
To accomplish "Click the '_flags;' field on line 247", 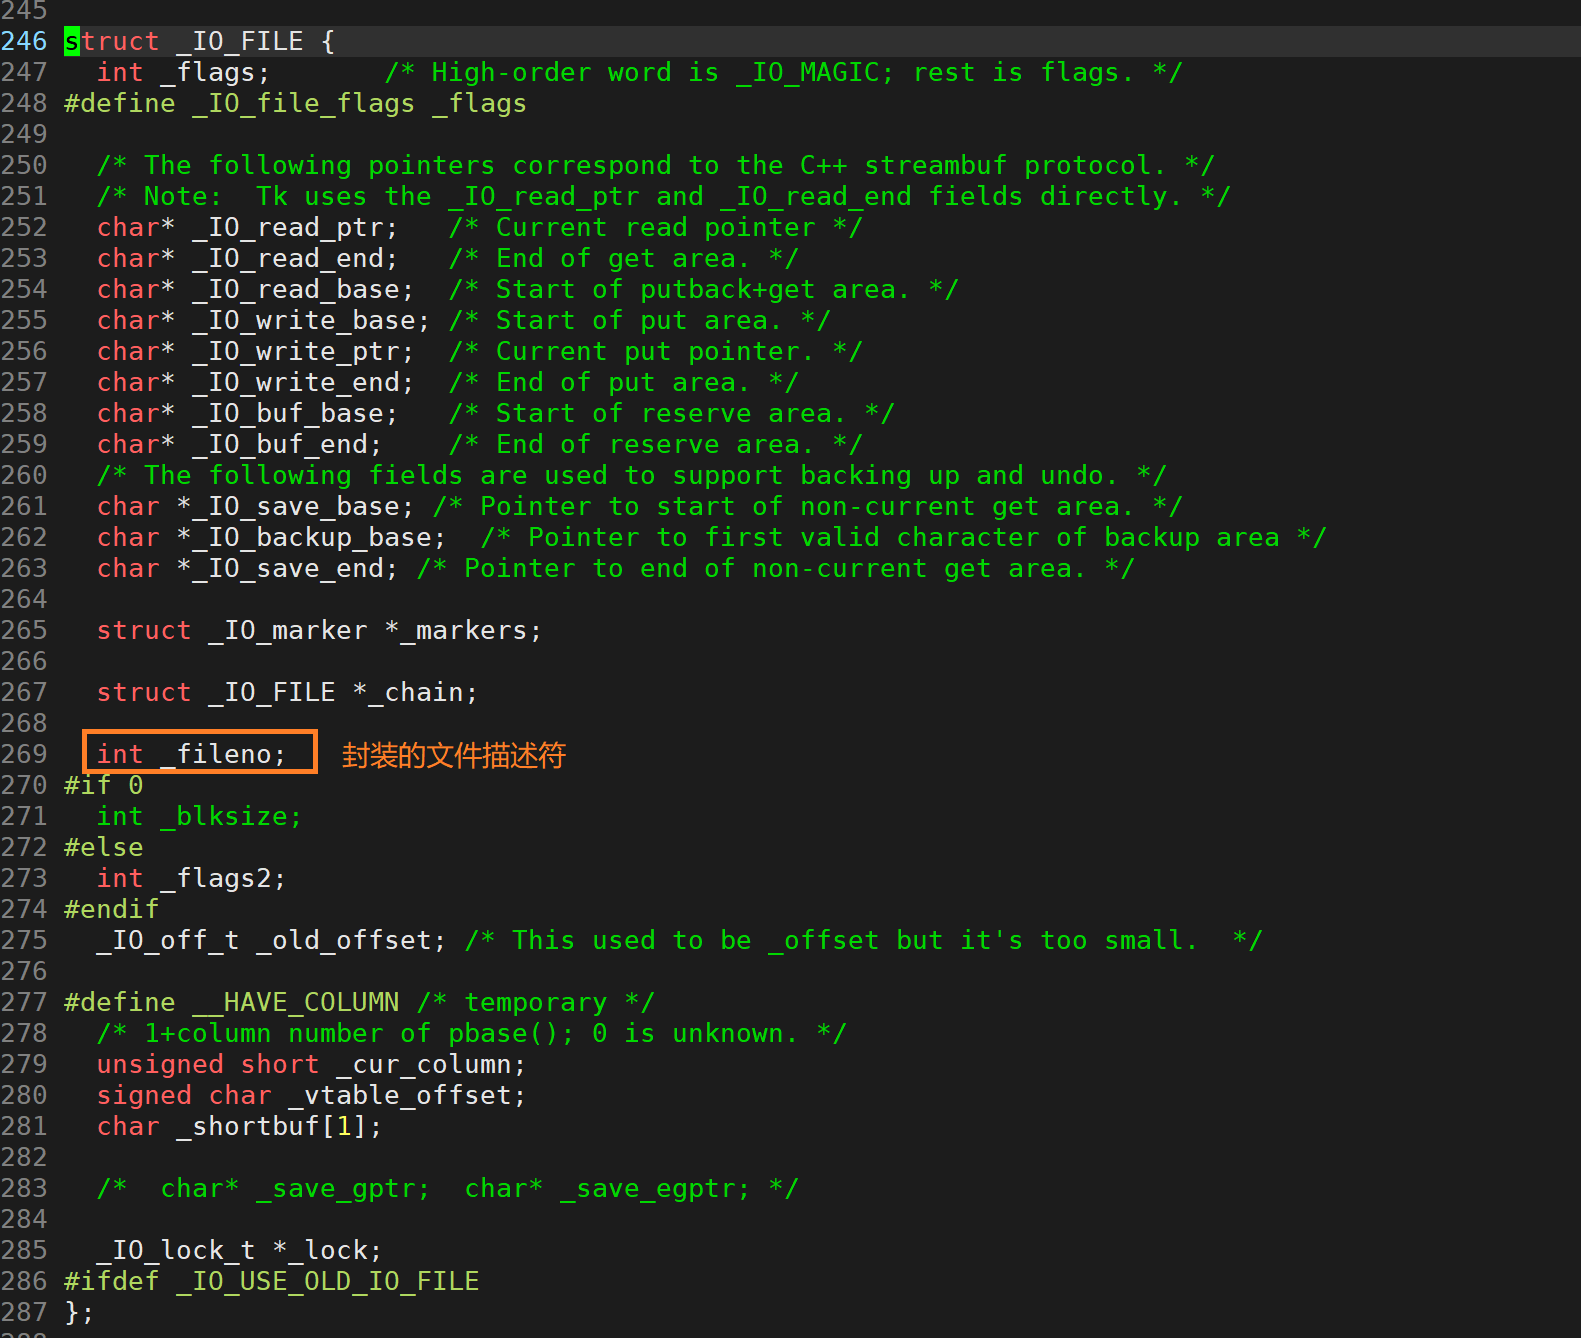I will (215, 72).
